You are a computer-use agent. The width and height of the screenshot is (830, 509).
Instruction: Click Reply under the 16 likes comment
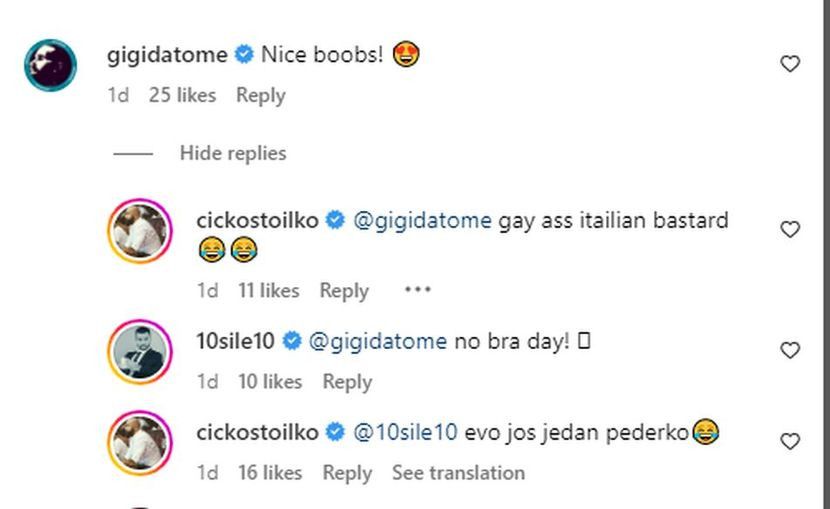click(x=347, y=472)
